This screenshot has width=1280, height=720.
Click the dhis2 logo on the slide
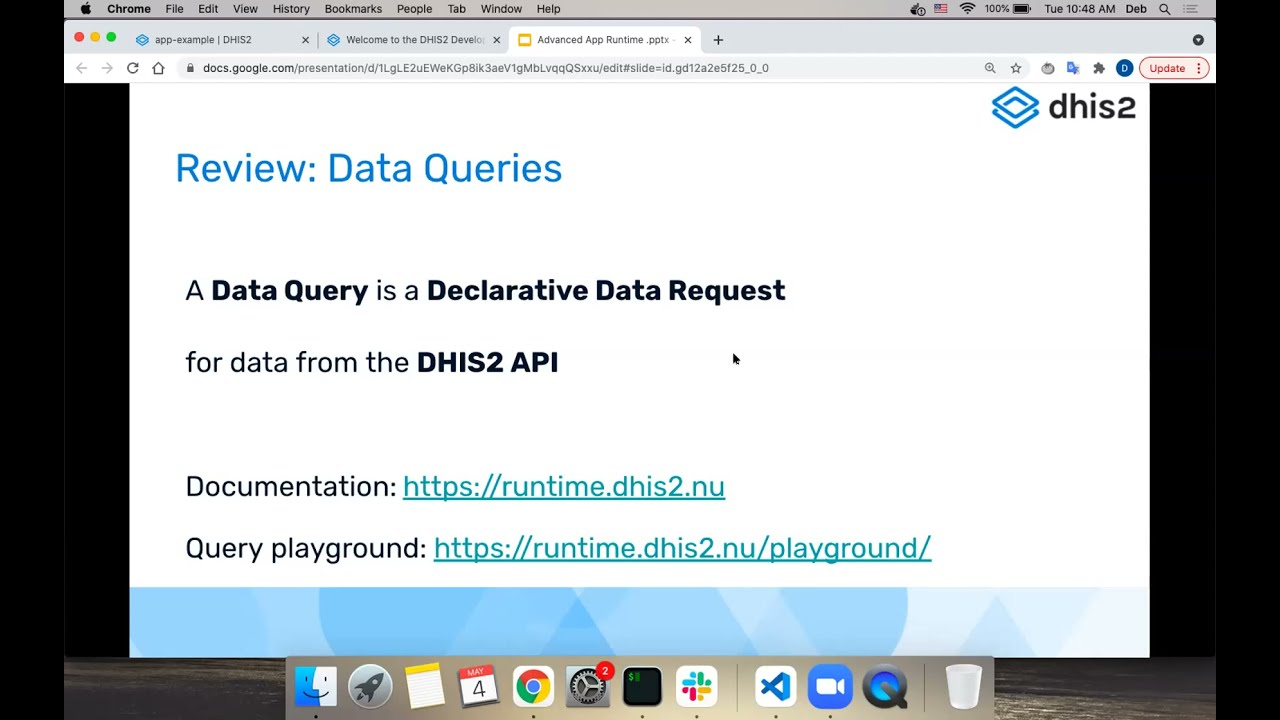pos(1064,107)
